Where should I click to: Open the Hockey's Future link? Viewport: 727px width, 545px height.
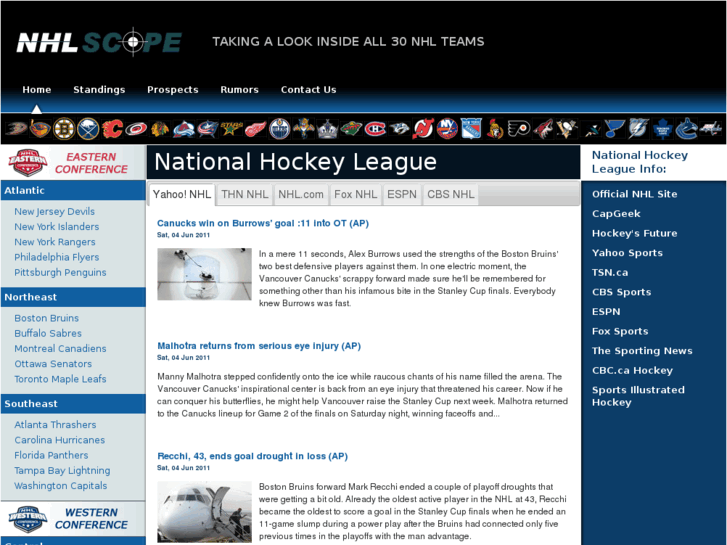tap(634, 233)
